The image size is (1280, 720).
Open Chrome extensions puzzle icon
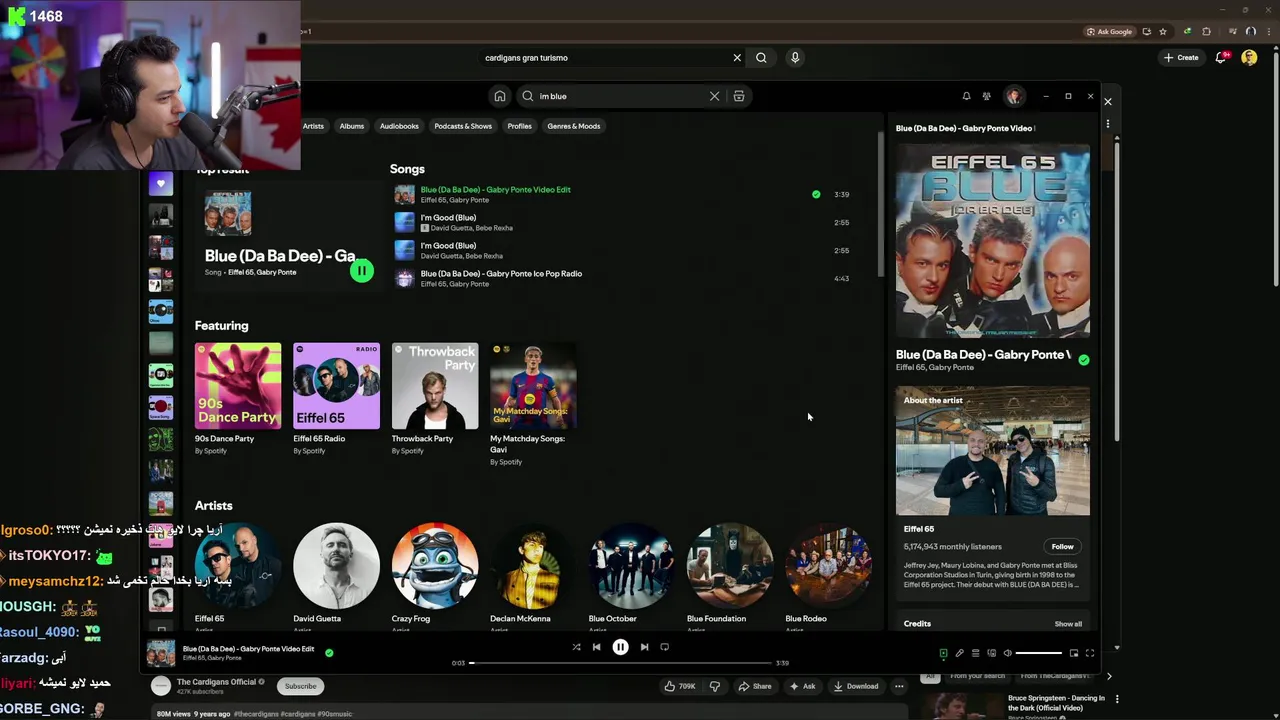pyautogui.click(x=1207, y=32)
